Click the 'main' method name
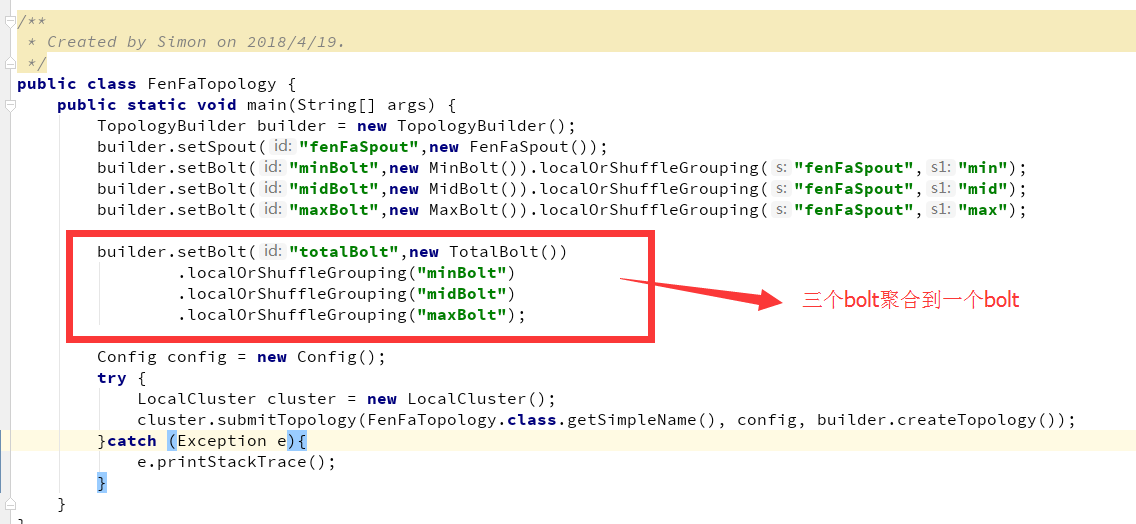 [266, 105]
